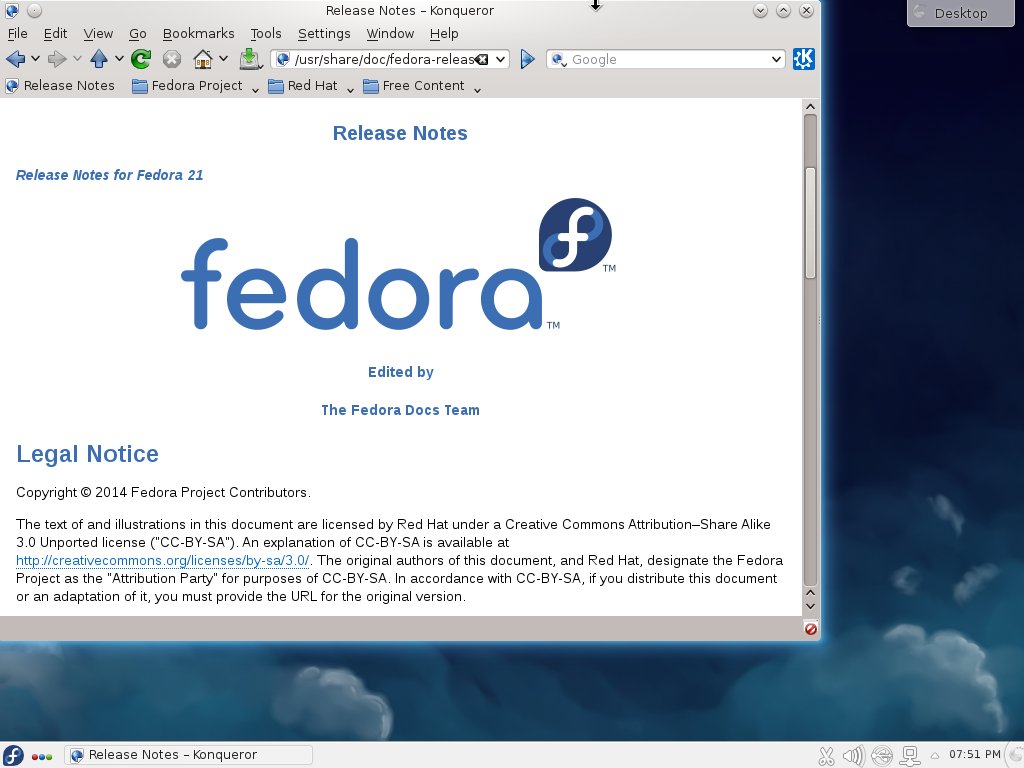Click the KDE gear animation icon
1024x768 pixels.
tap(804, 59)
